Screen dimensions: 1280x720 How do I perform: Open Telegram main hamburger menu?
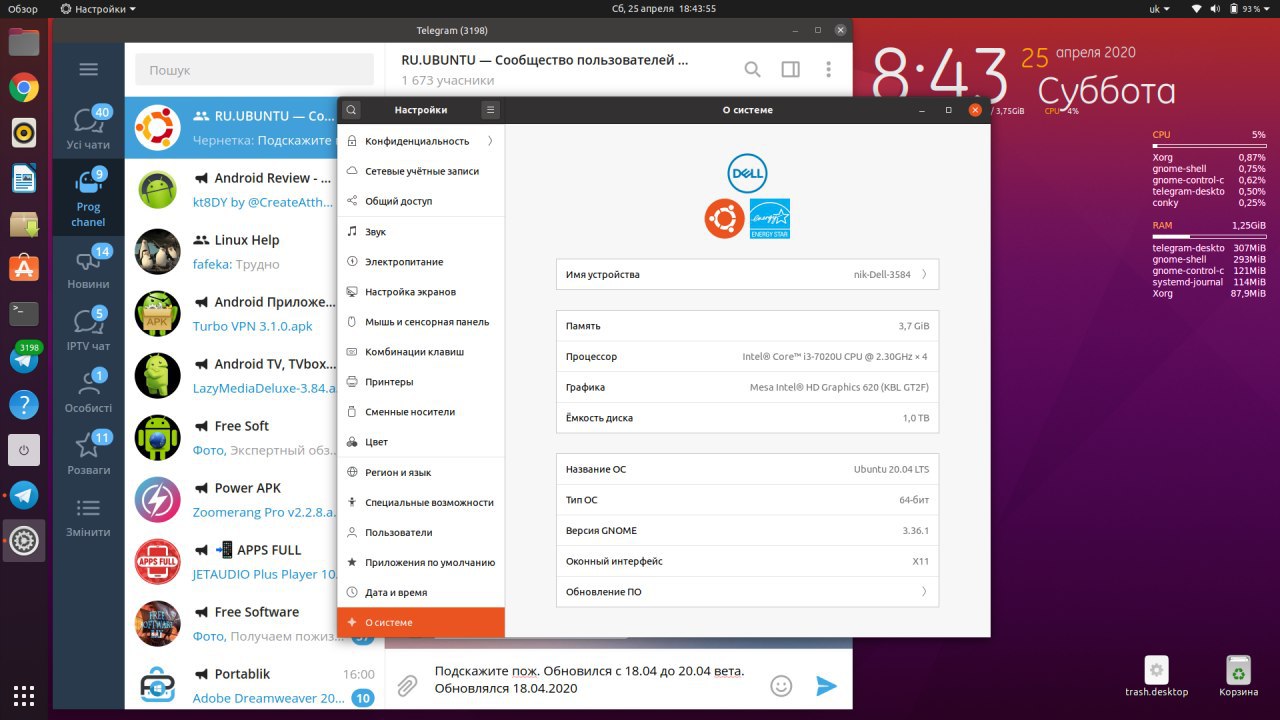[x=88, y=69]
